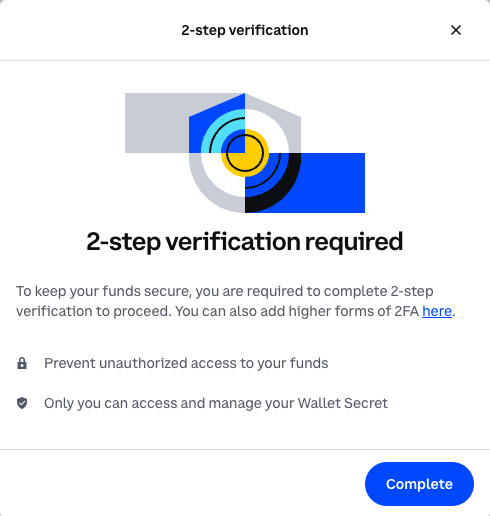Open the 'here' link for higher 2FA
This screenshot has width=490, height=516.
coord(437,311)
